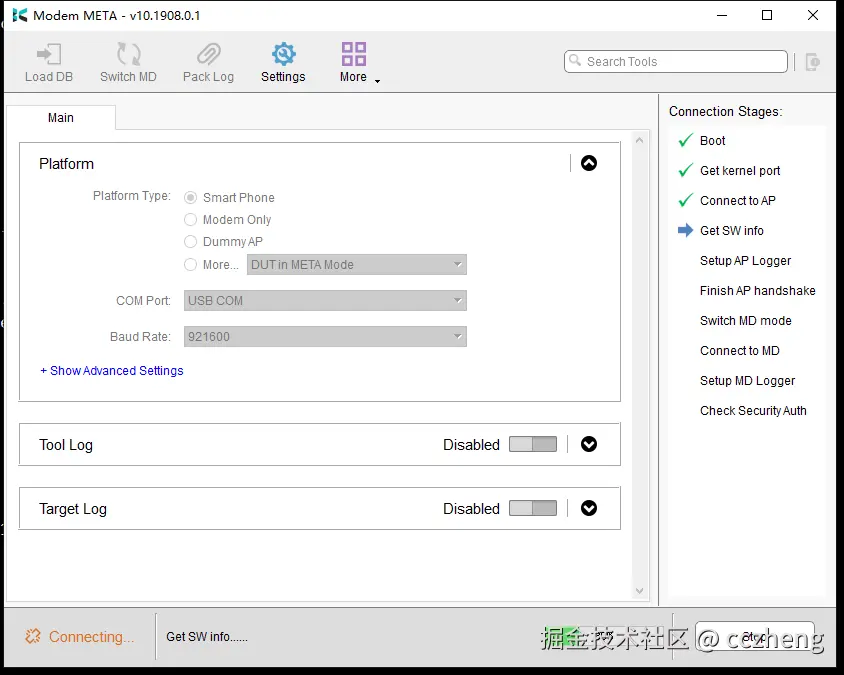Click the Disabled label of Tool Log

[472, 445]
